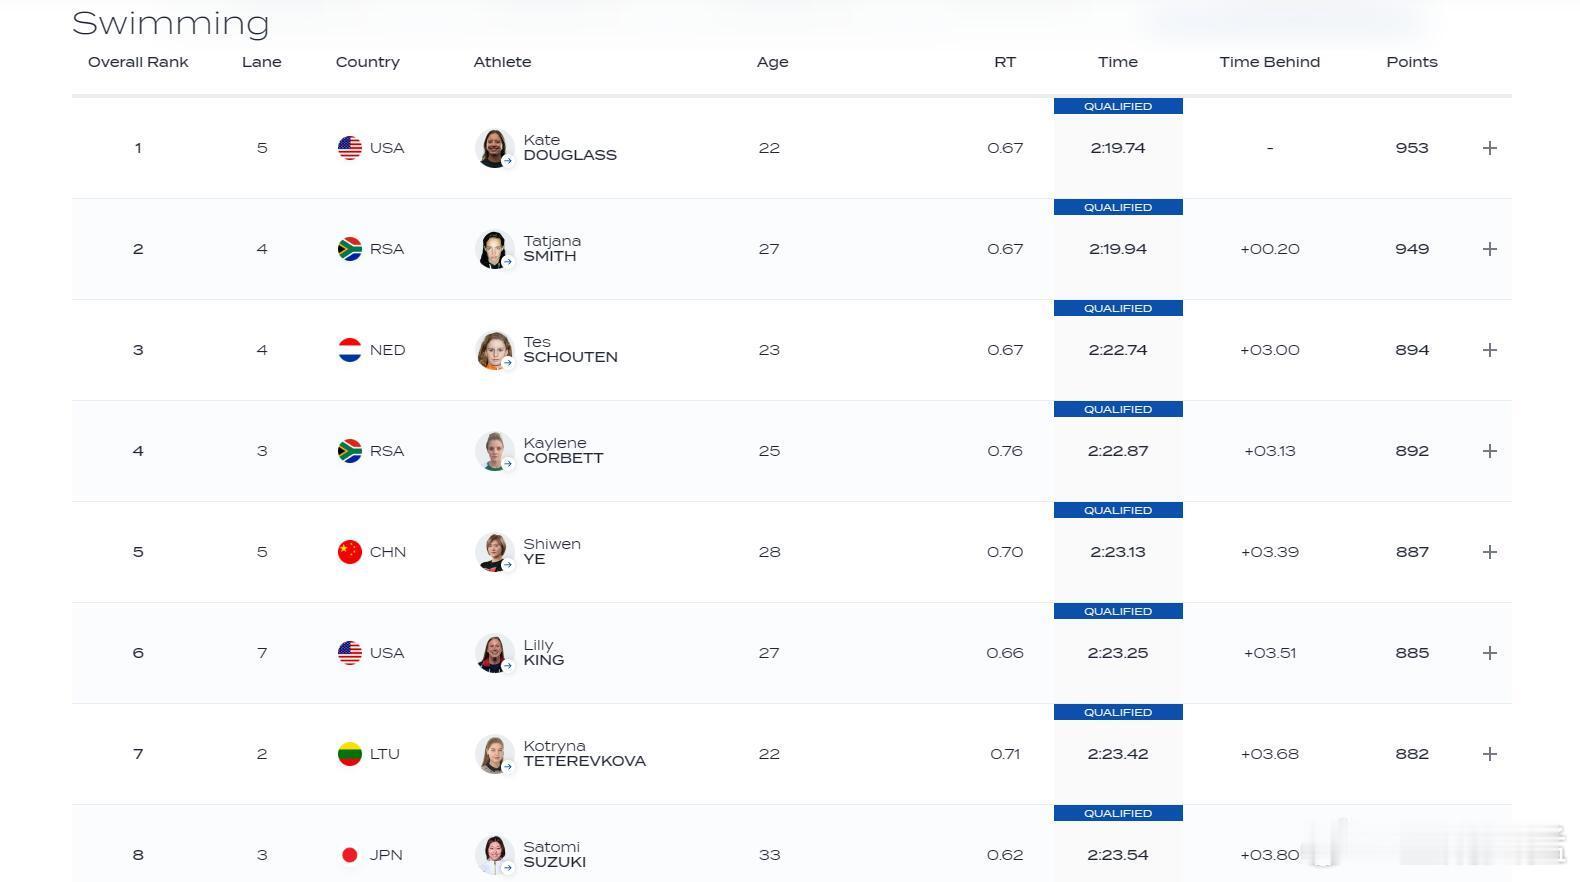Expand Tes Schouten result details

(1489, 350)
